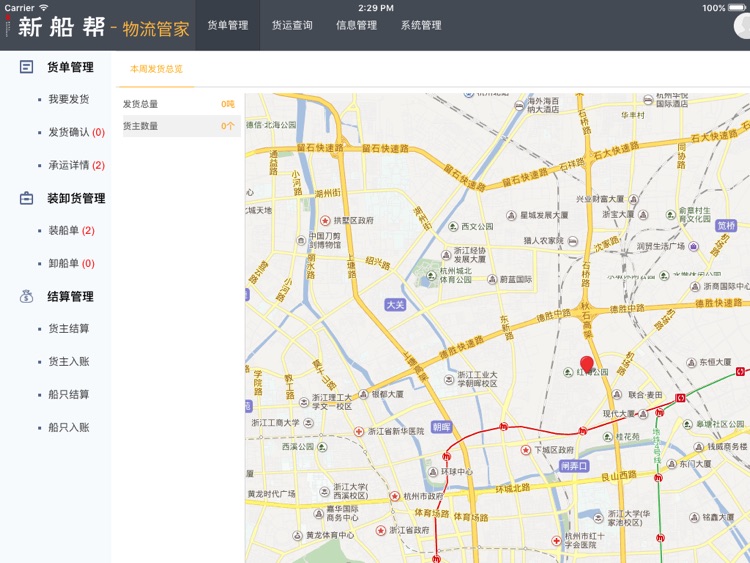Click the 结算管理 sidebar heading text

(x=70, y=297)
